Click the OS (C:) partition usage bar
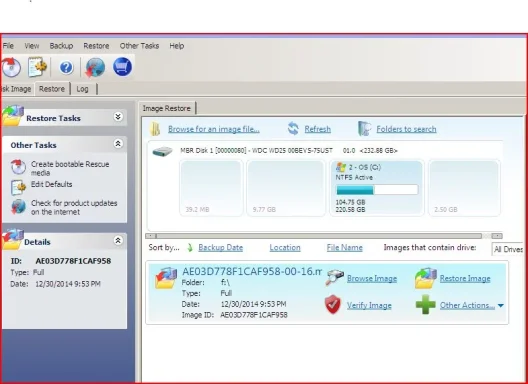The image size is (528, 384). (377, 190)
